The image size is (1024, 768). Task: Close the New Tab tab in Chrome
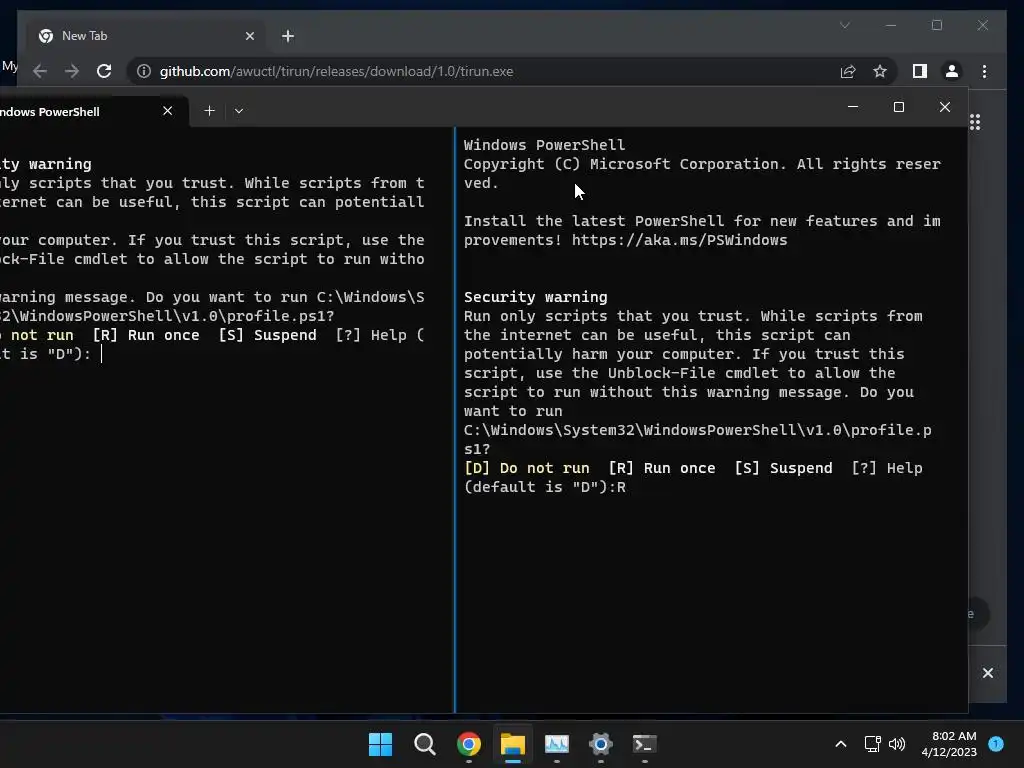click(249, 36)
